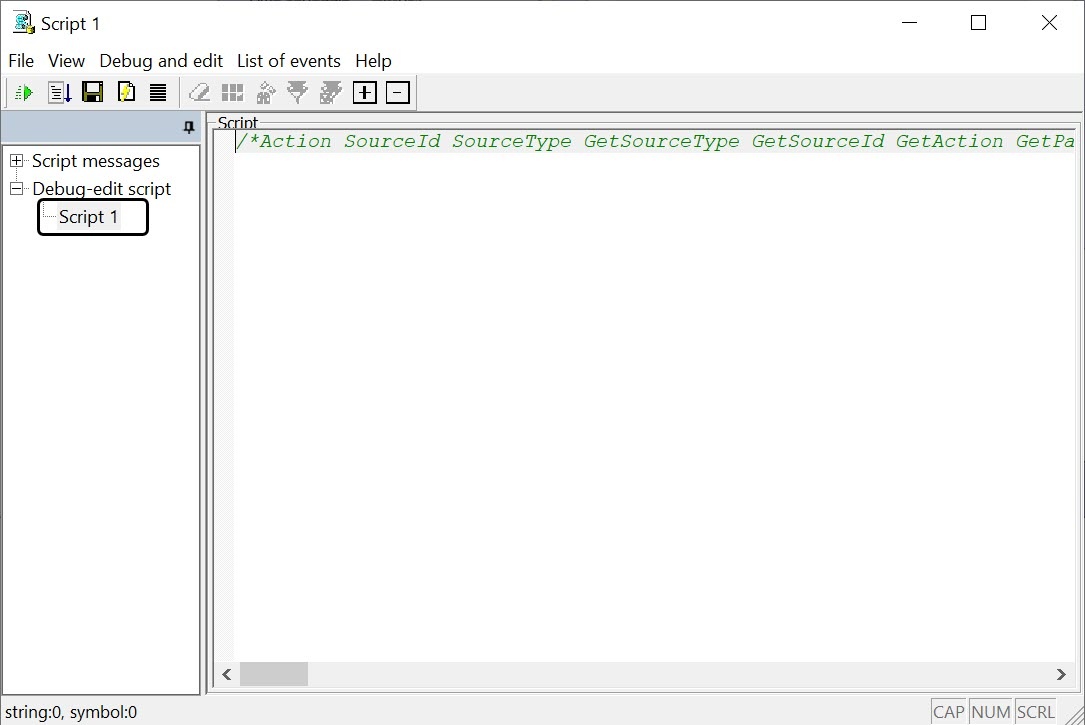The image size is (1085, 725).
Task: Open the Help menu
Action: tap(373, 61)
